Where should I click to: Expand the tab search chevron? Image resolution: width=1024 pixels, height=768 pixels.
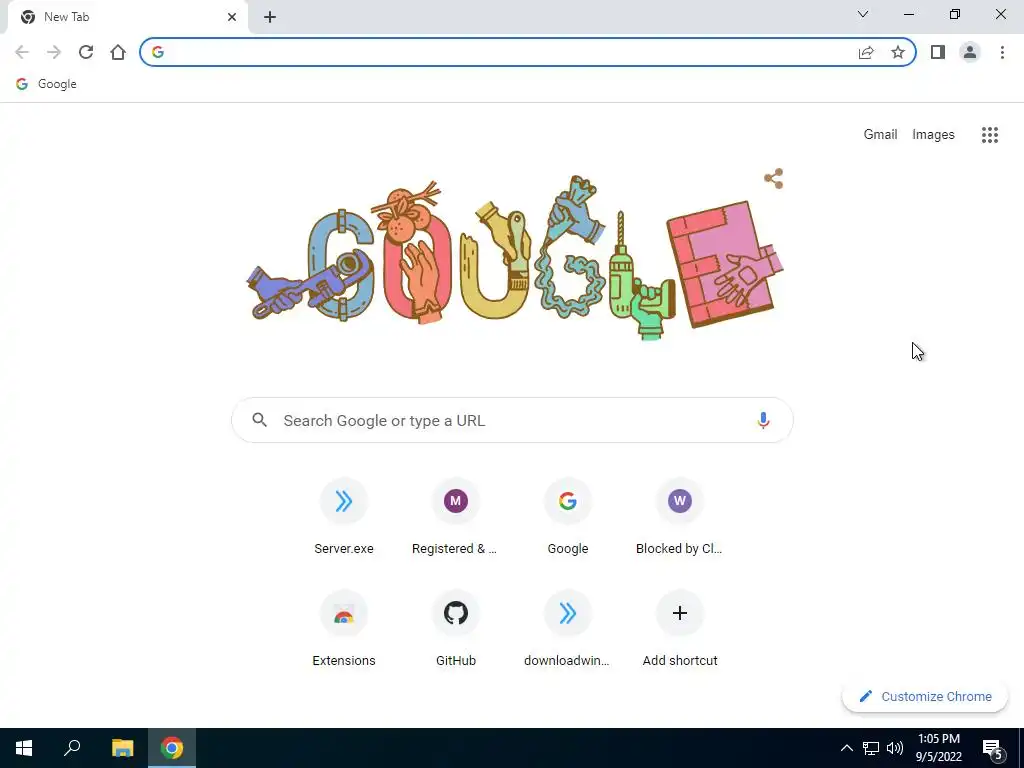(863, 14)
